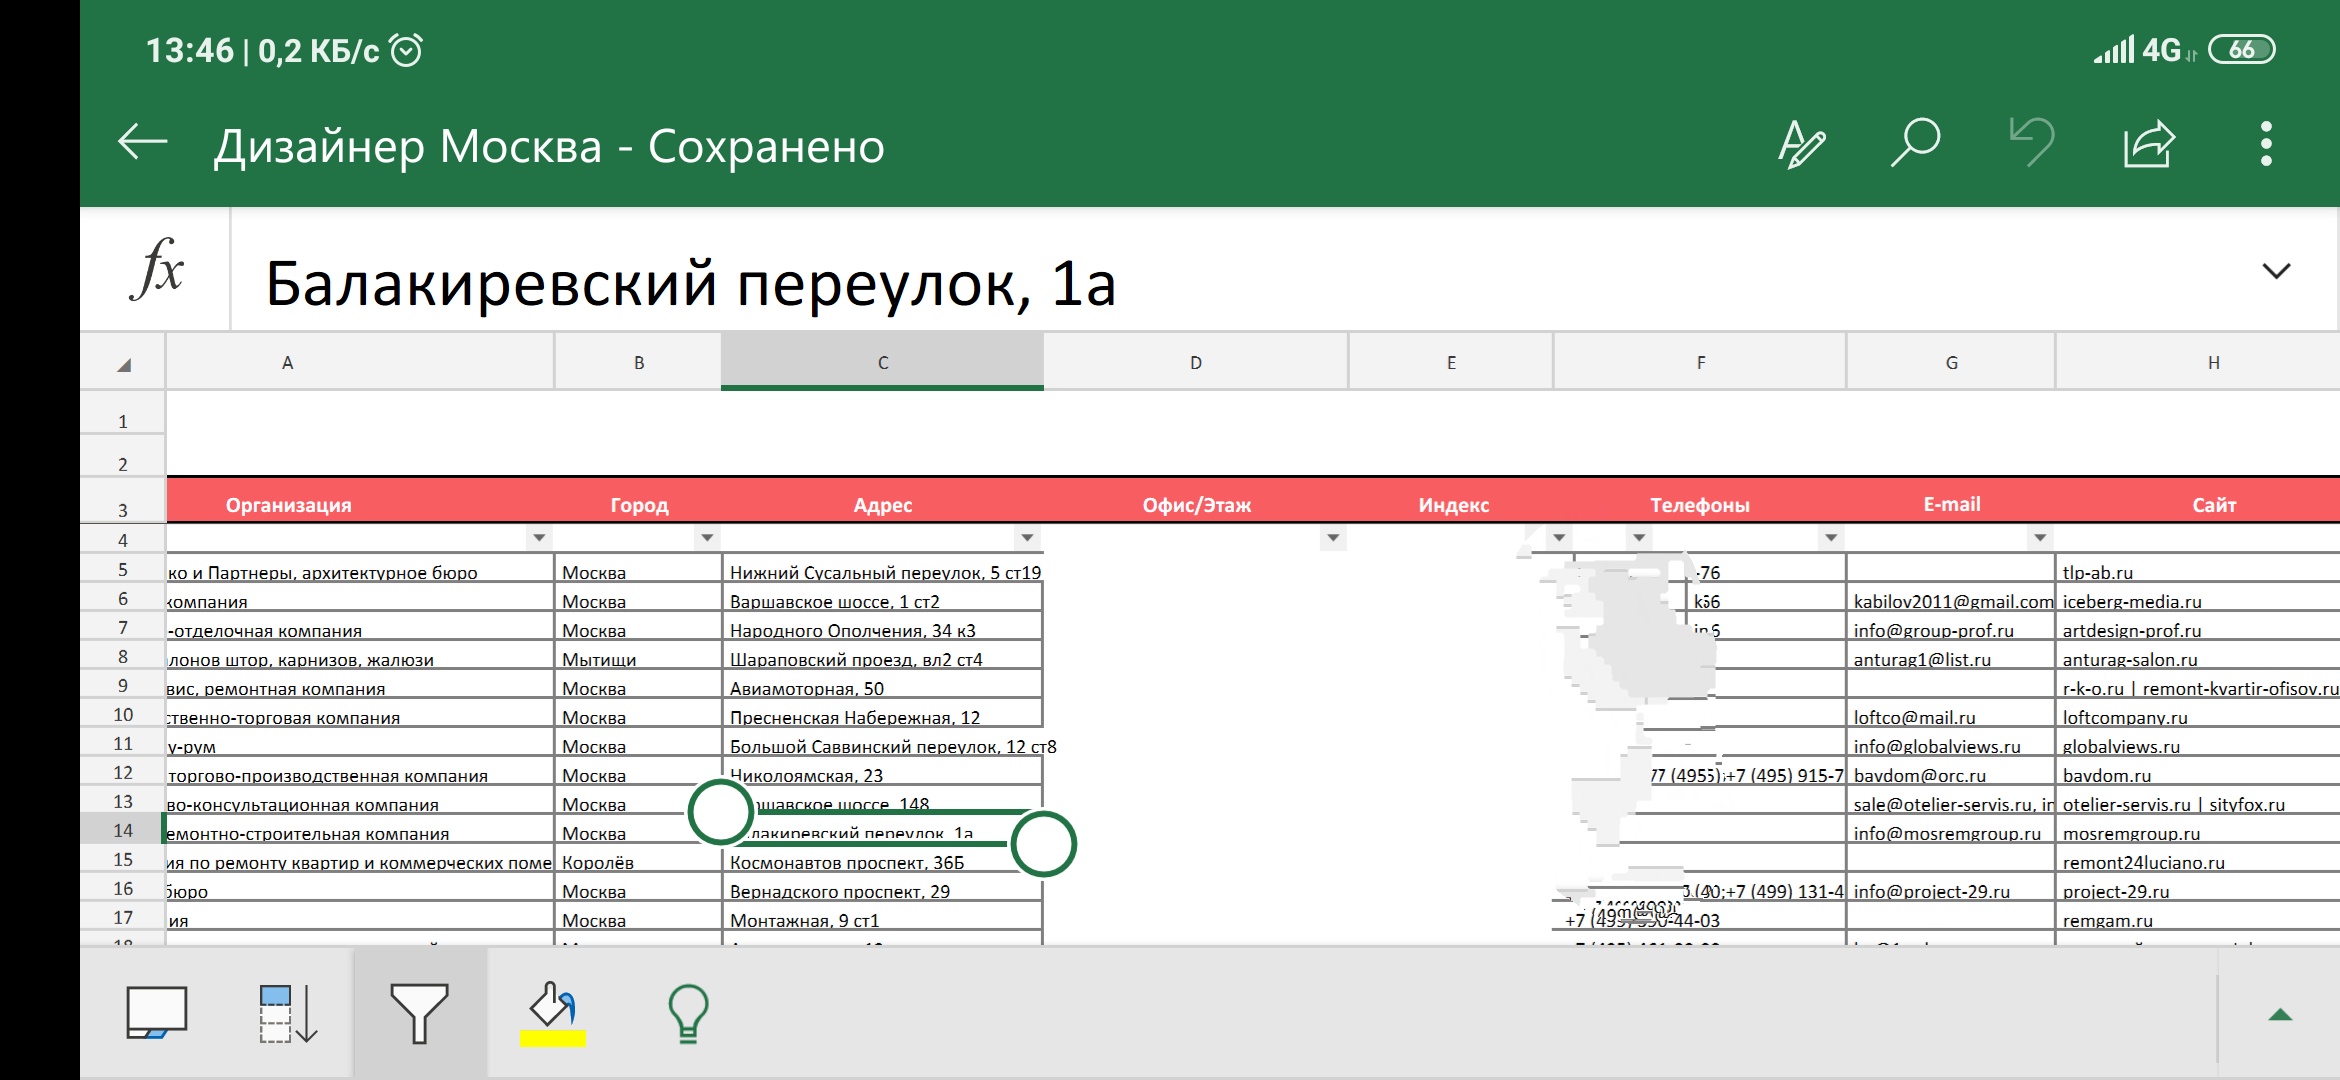Tap the fx function icon
Viewport: 2340px width, 1080px height.
(157, 270)
